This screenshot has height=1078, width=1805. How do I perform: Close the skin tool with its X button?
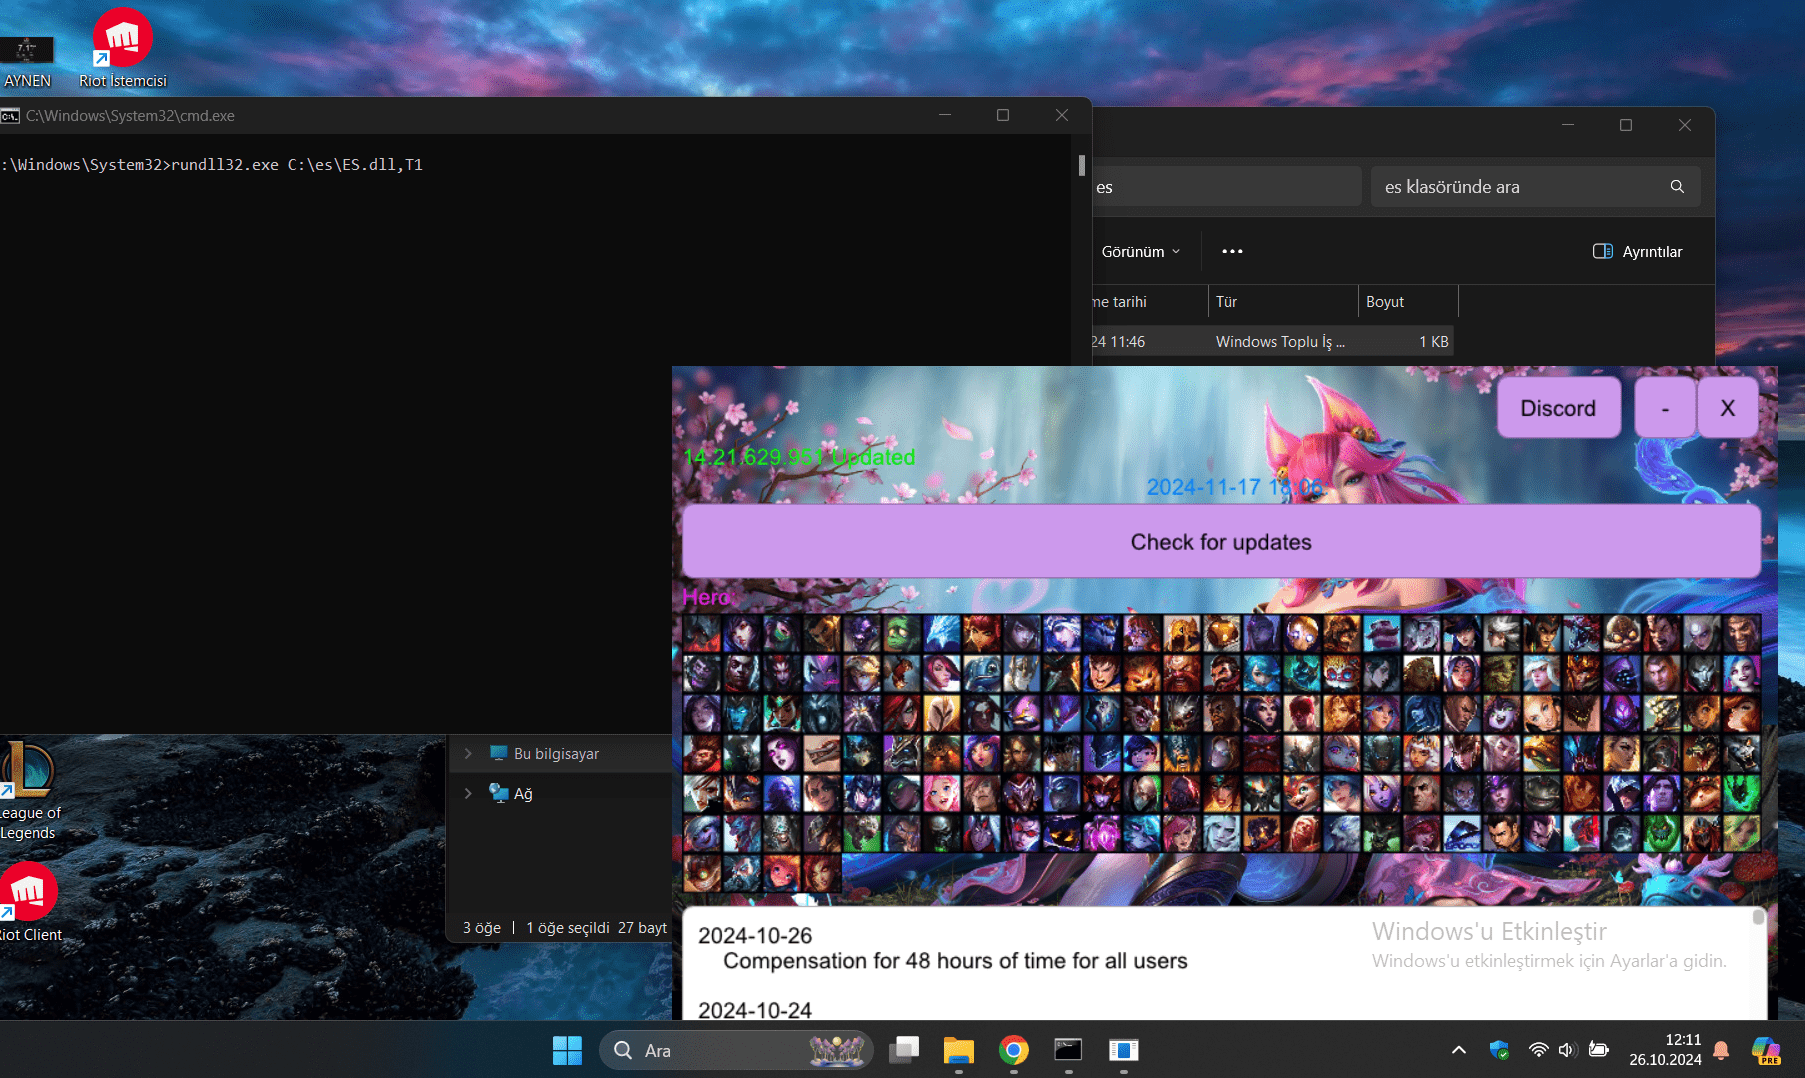(1727, 408)
